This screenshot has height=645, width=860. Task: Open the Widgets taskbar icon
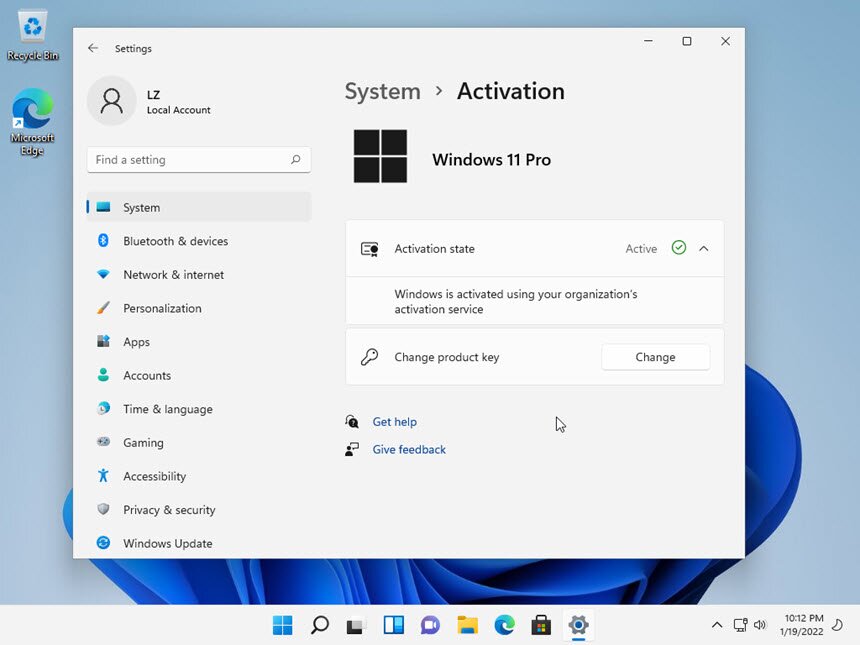coord(394,625)
